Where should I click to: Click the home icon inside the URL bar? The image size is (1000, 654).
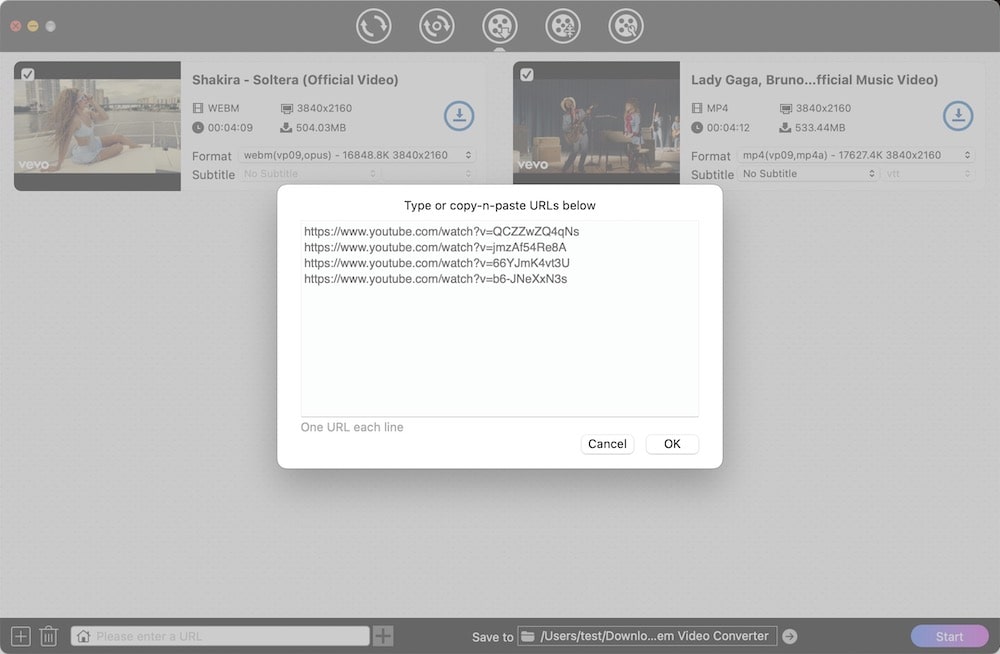[x=82, y=635]
